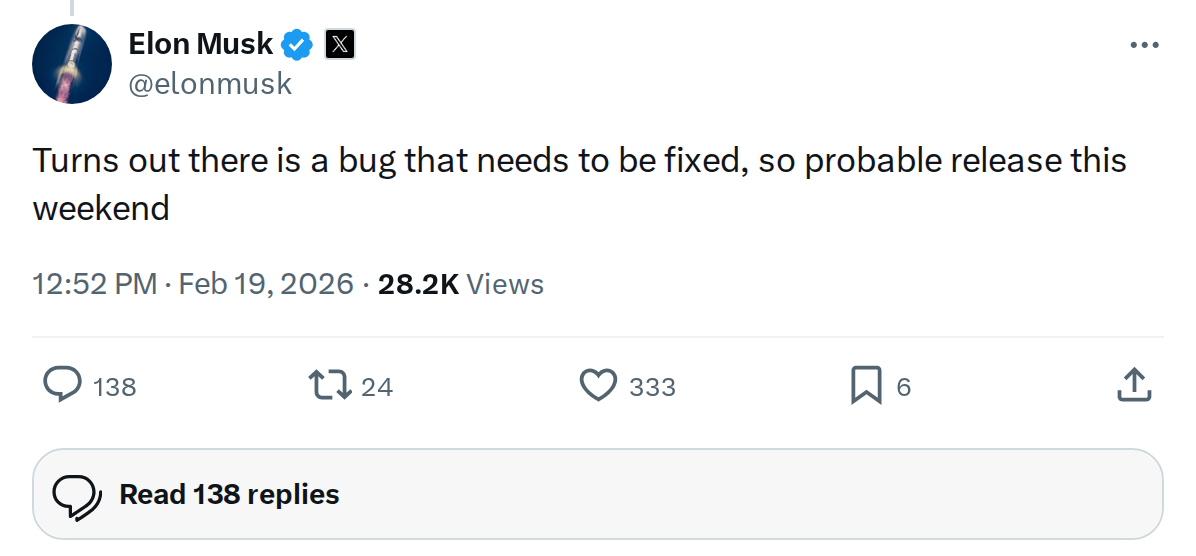Click the blue verified checkmark badge
Viewport: 1196px width, 556px height.
pos(298,44)
